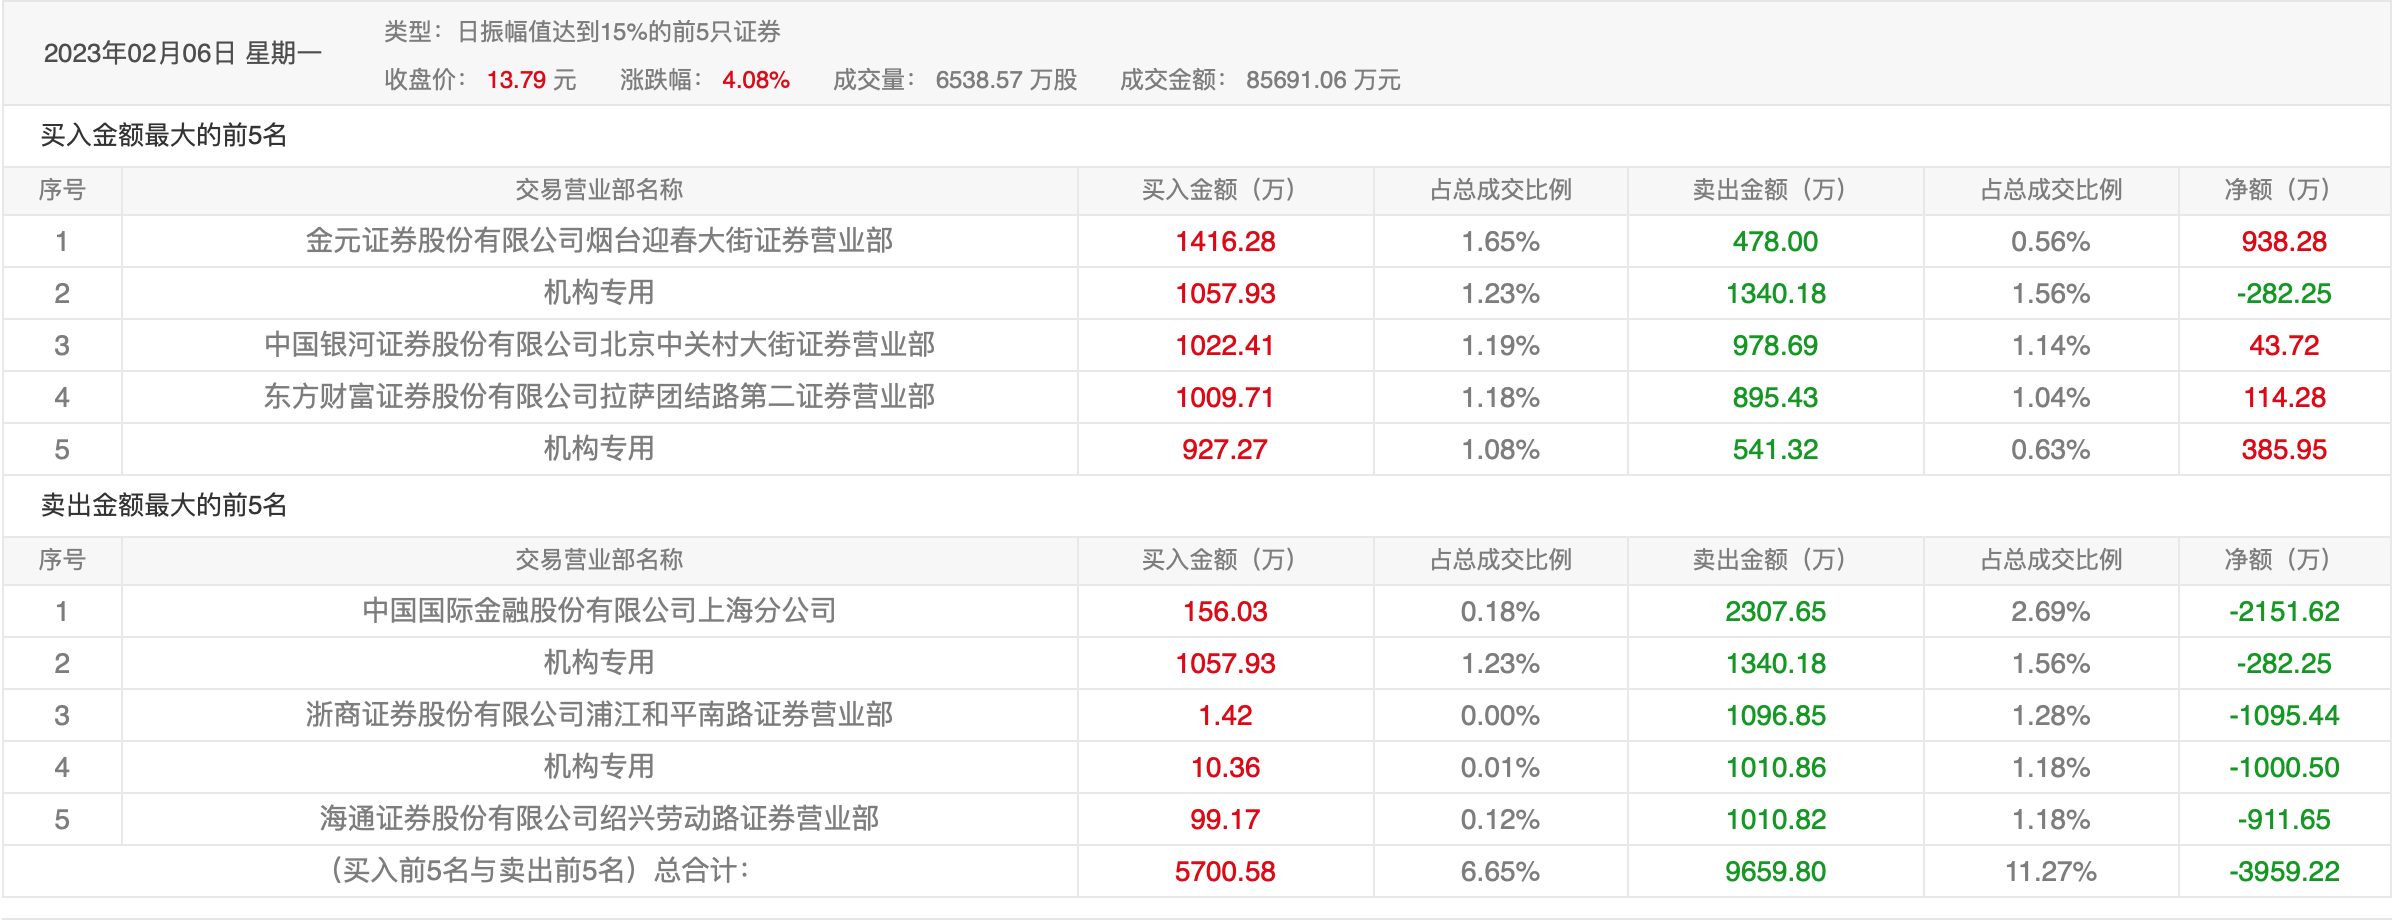The image size is (2404, 920).
Task: Click sell amount 541.32
Action: 1775,449
